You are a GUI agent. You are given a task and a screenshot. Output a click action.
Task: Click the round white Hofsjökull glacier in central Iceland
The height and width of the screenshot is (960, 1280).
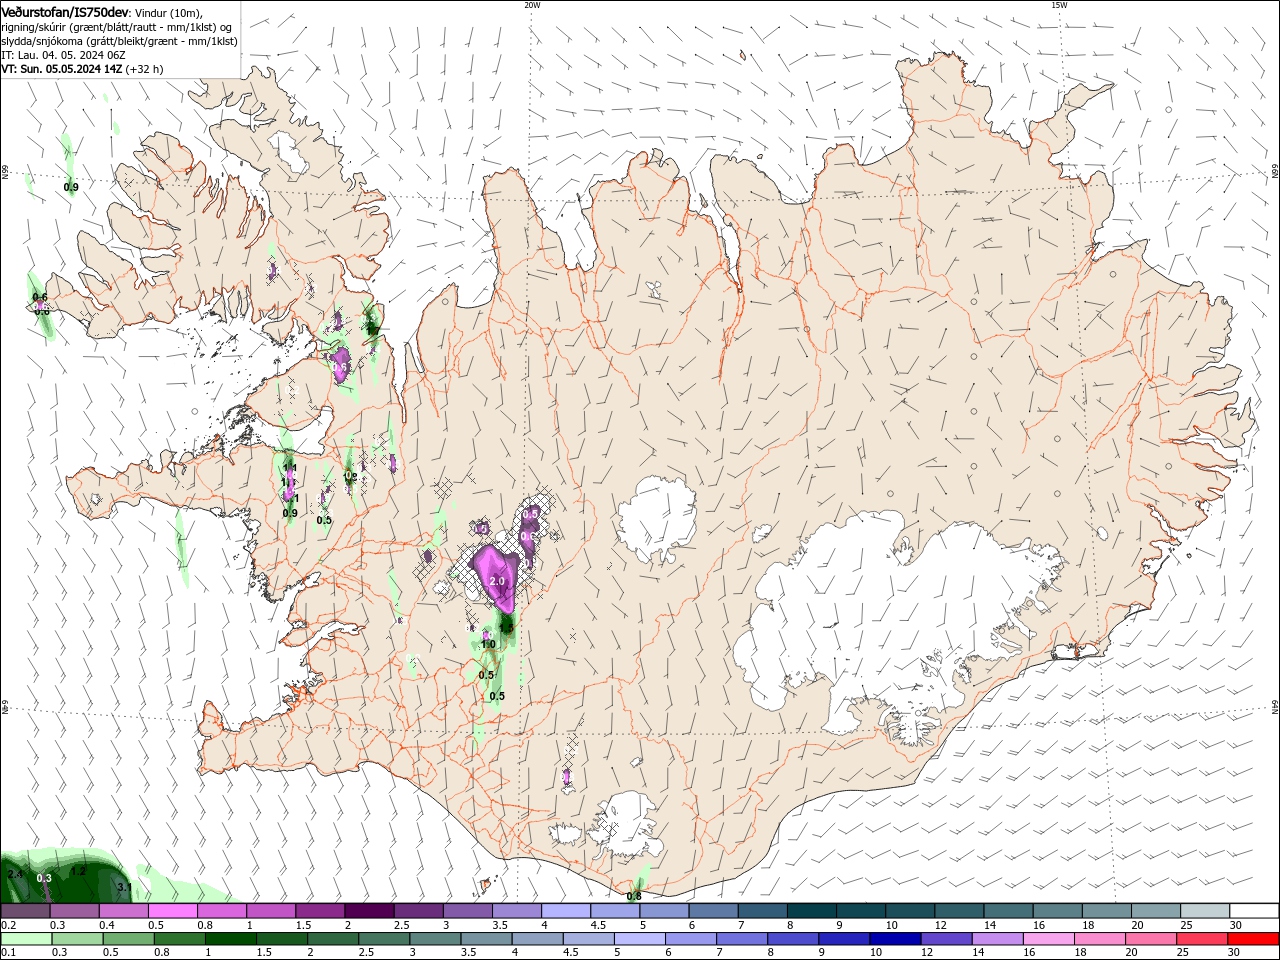click(657, 520)
